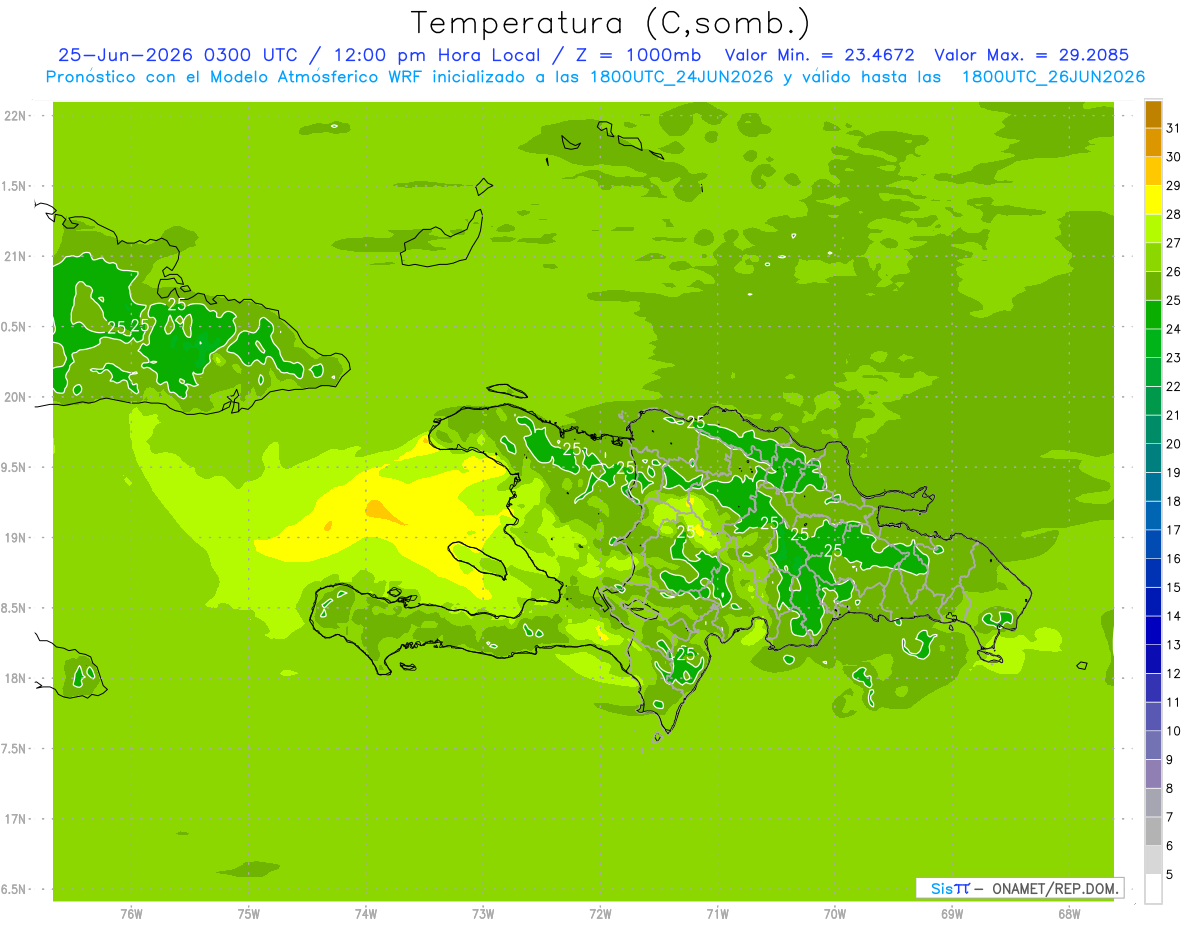Click the '73W' longitude label
The image size is (1200, 927).
click(483, 913)
